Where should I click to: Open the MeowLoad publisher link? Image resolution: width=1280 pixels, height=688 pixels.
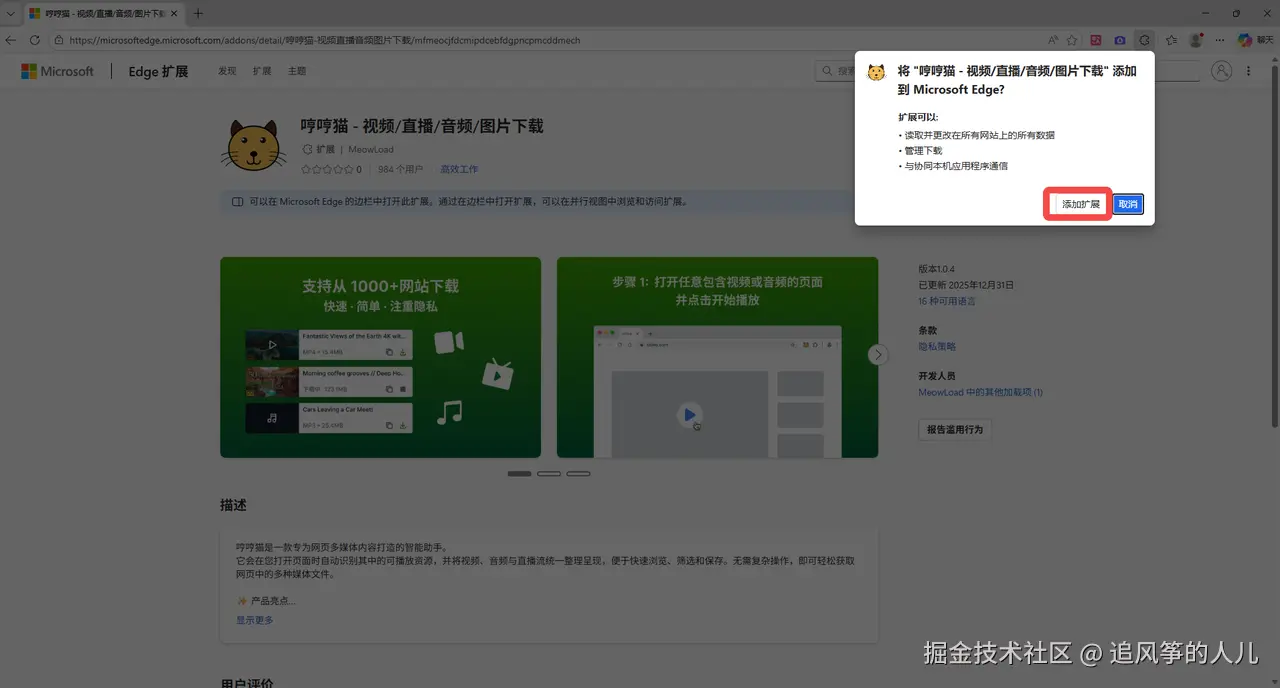[x=371, y=149]
